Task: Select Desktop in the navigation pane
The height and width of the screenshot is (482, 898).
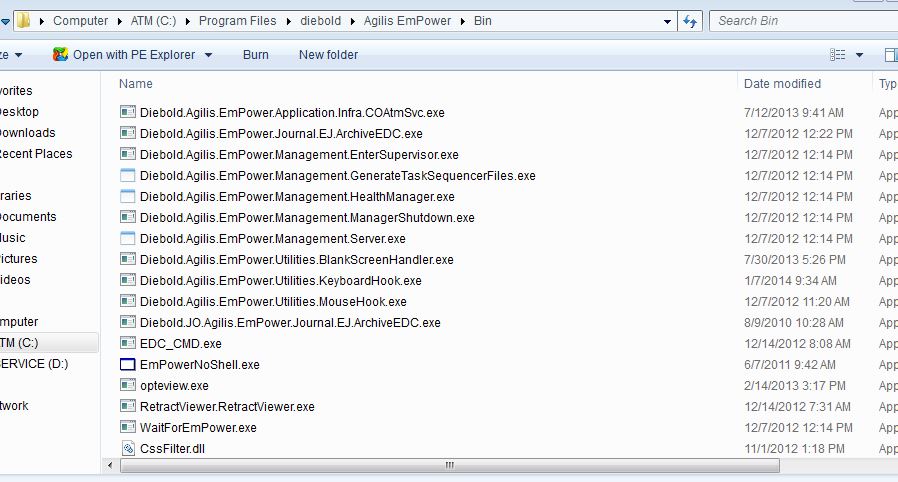Action: 19,112
